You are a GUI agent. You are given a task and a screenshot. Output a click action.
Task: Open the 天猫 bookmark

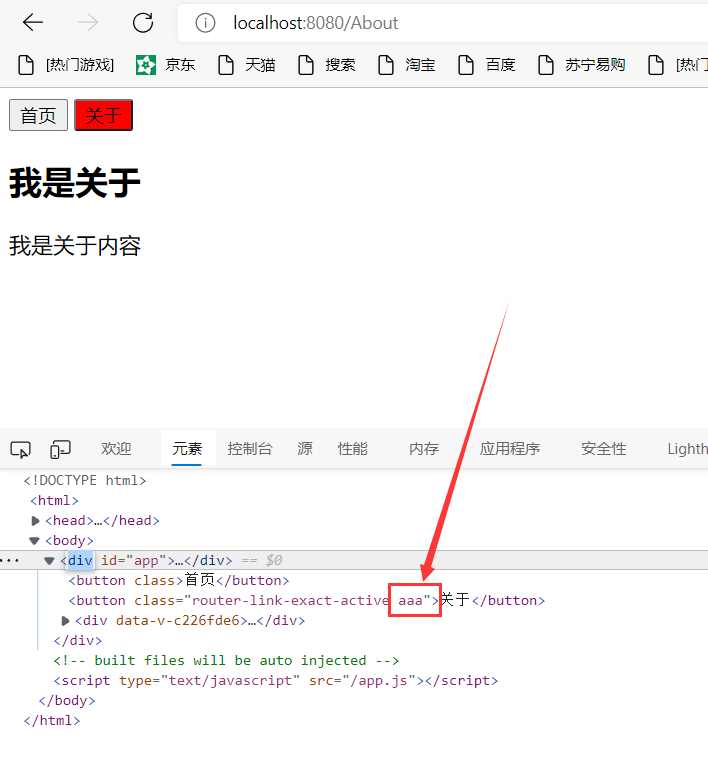(x=247, y=65)
